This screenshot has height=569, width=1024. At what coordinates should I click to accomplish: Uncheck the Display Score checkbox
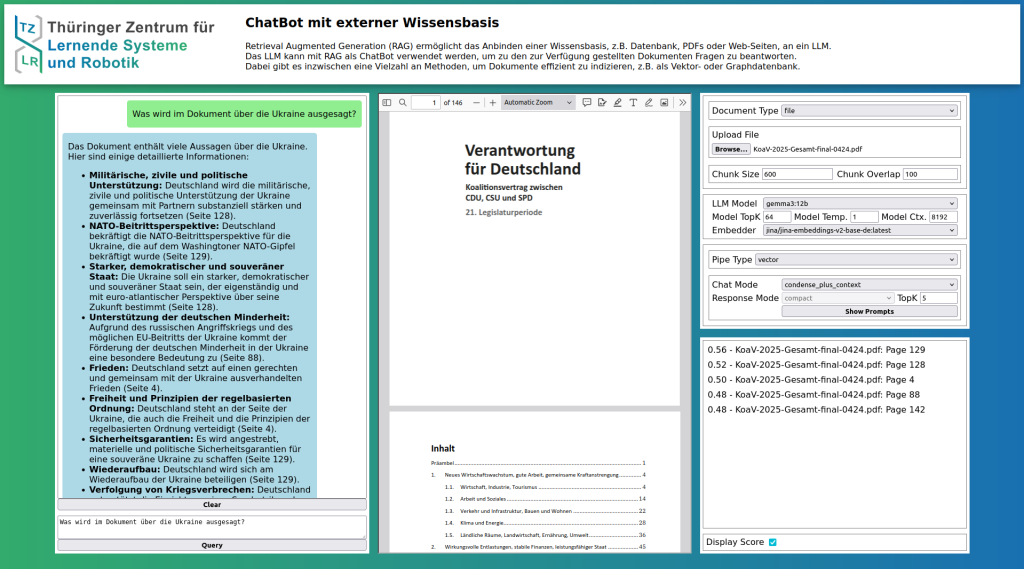tap(773, 542)
